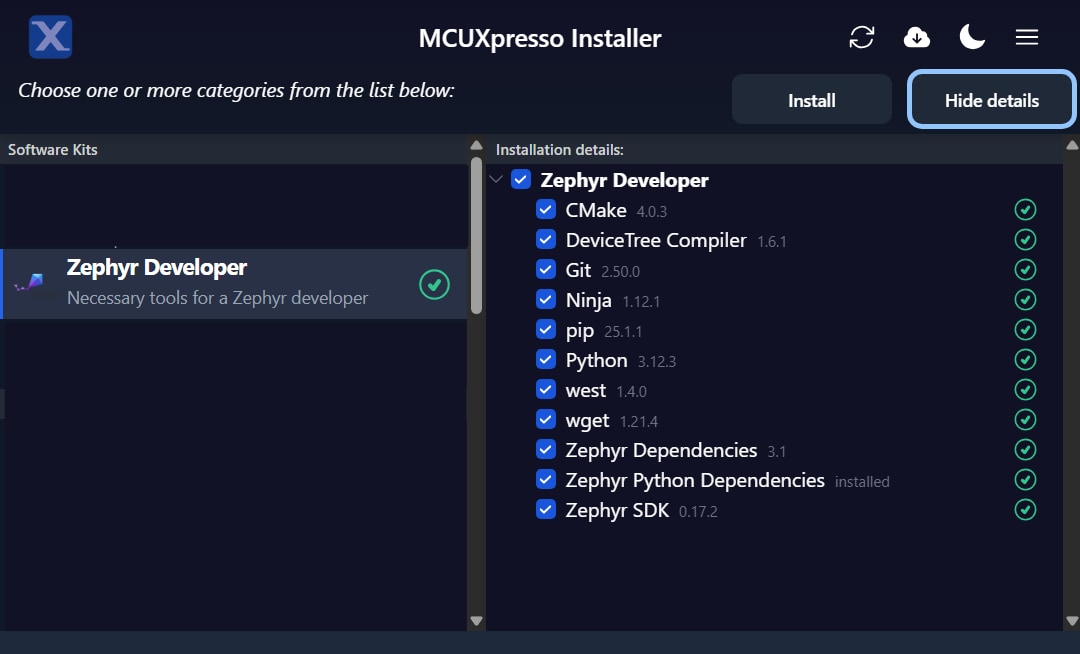Click the green status checkmark beside Git
The image size is (1080, 654).
[1025, 270]
